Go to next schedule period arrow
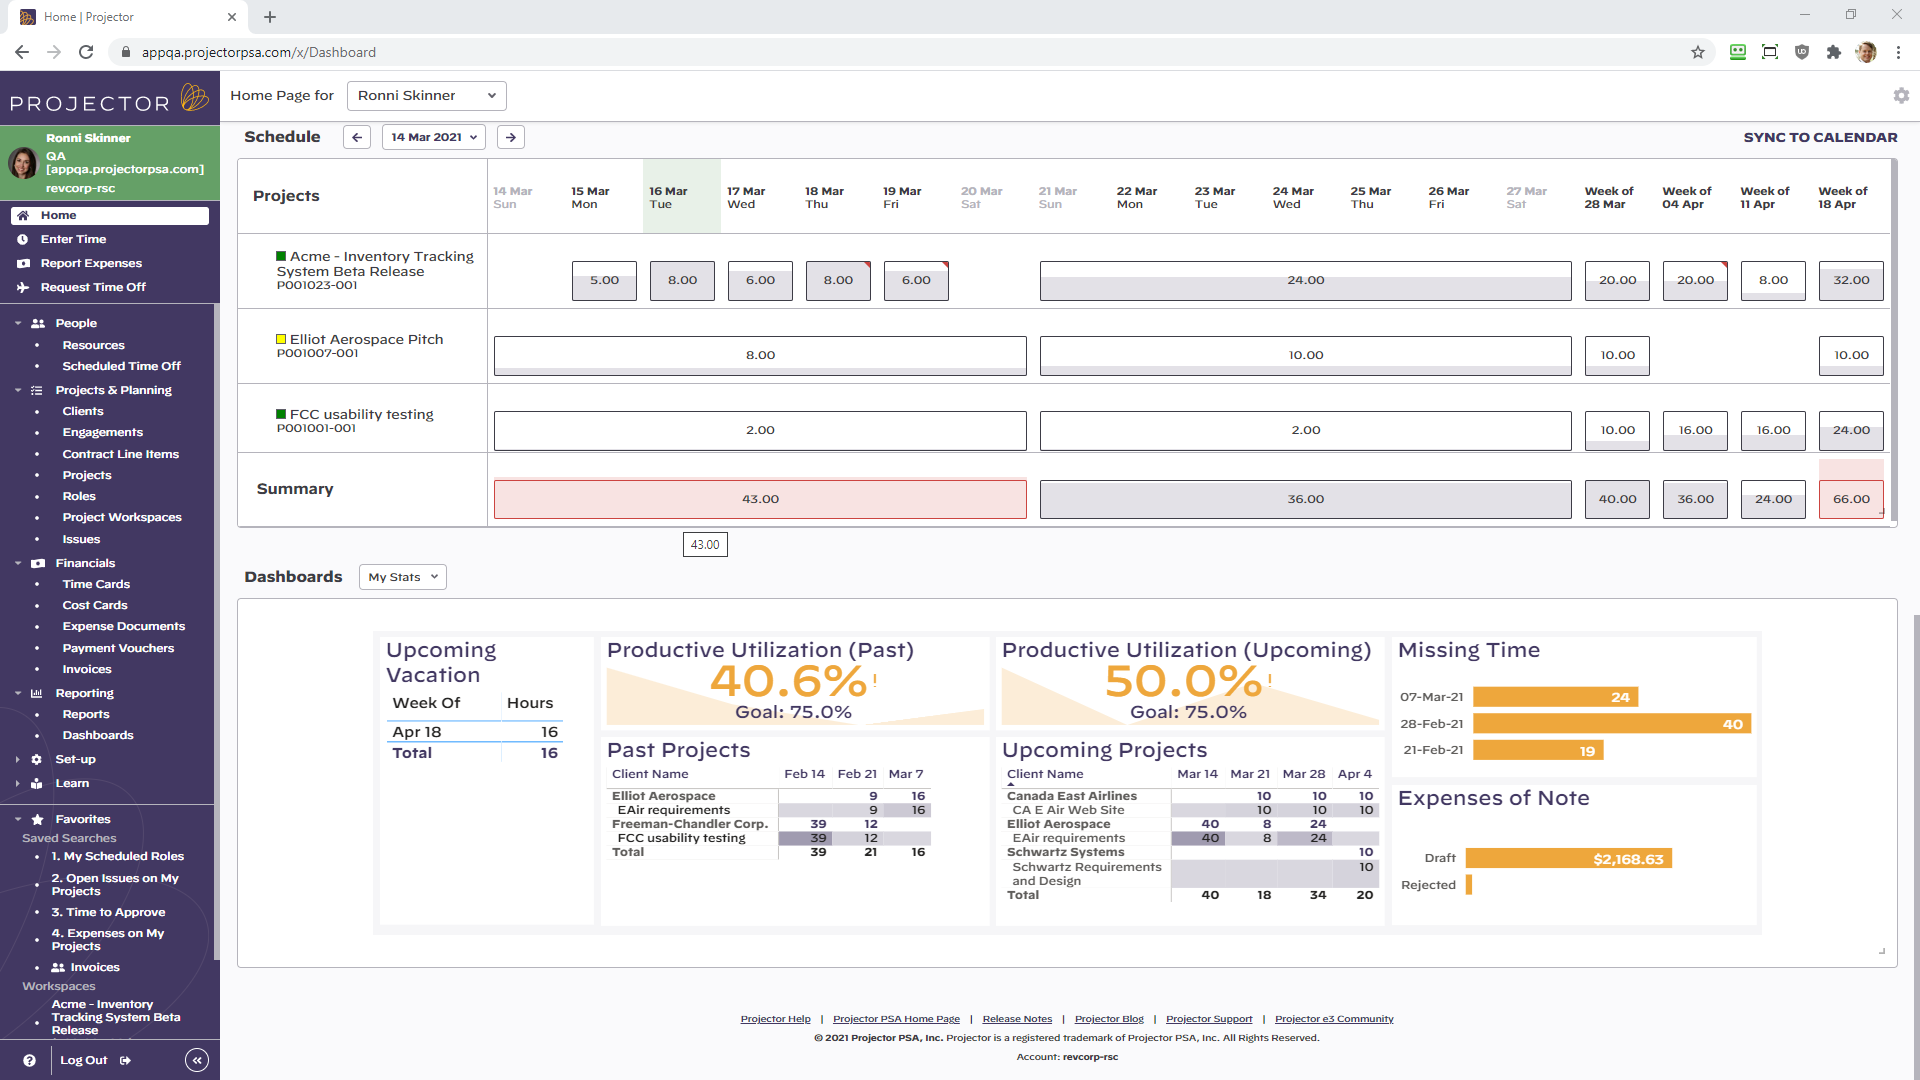 (511, 137)
